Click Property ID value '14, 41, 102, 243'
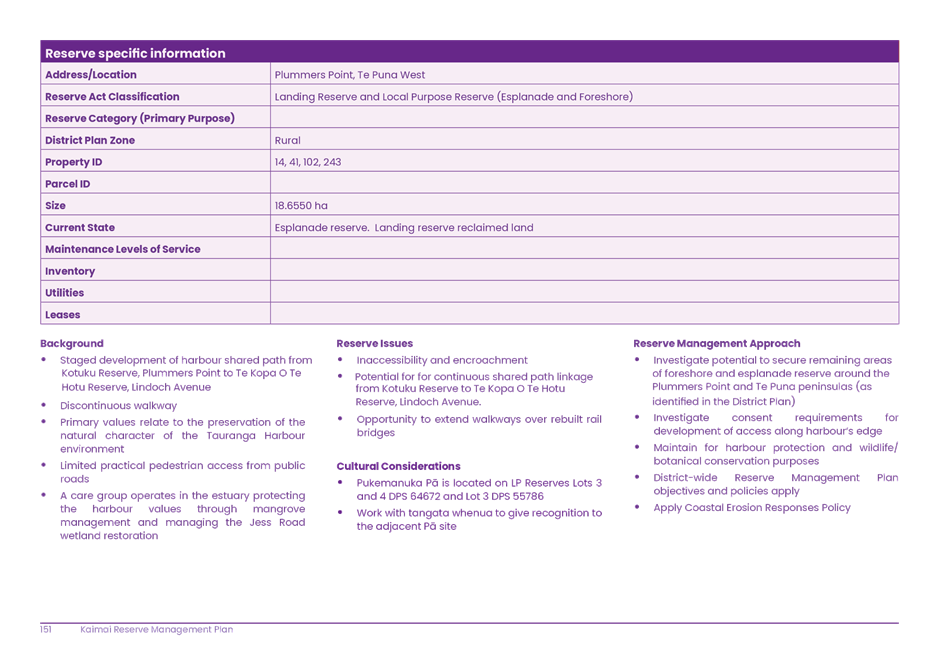This screenshot has height=664, width=939. [x=308, y=162]
